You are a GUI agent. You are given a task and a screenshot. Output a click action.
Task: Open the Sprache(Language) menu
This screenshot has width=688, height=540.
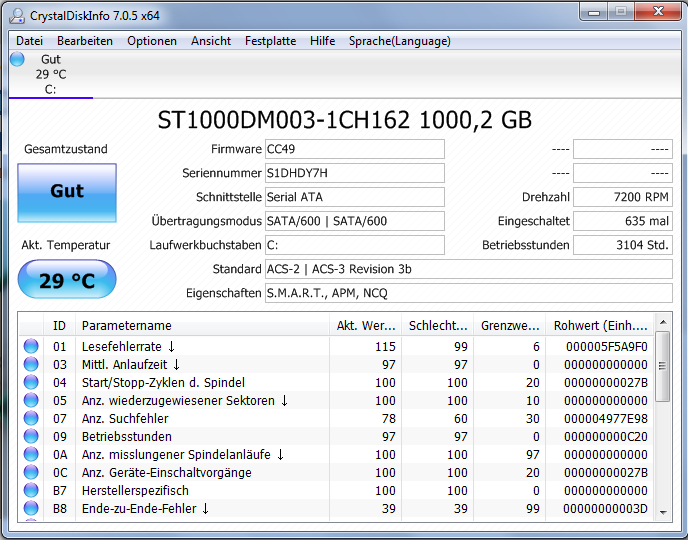pos(400,41)
